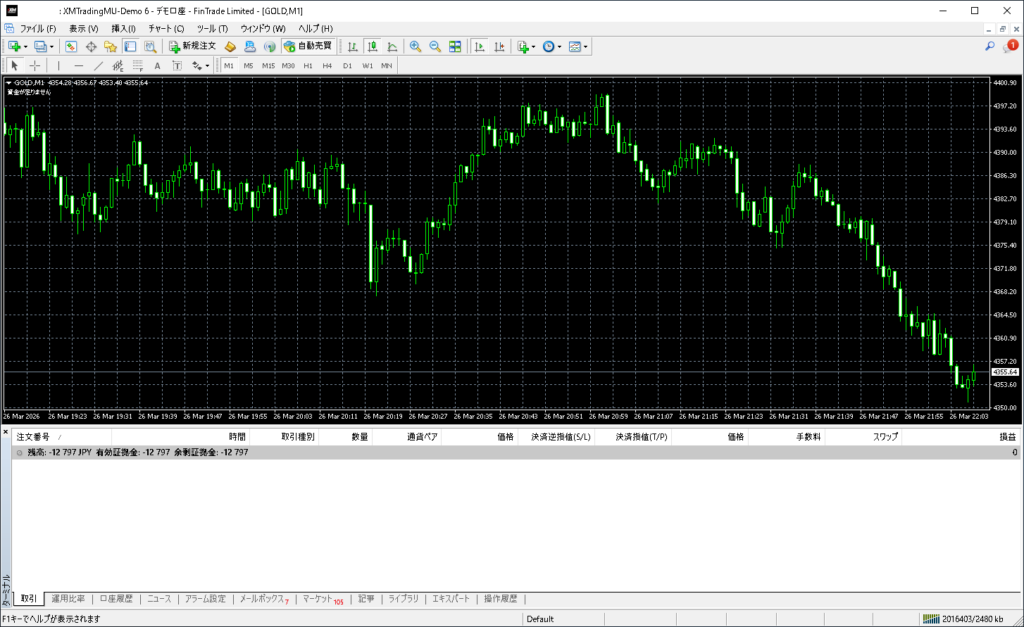
Task: Open the search magnifier icon
Action: 990,46
